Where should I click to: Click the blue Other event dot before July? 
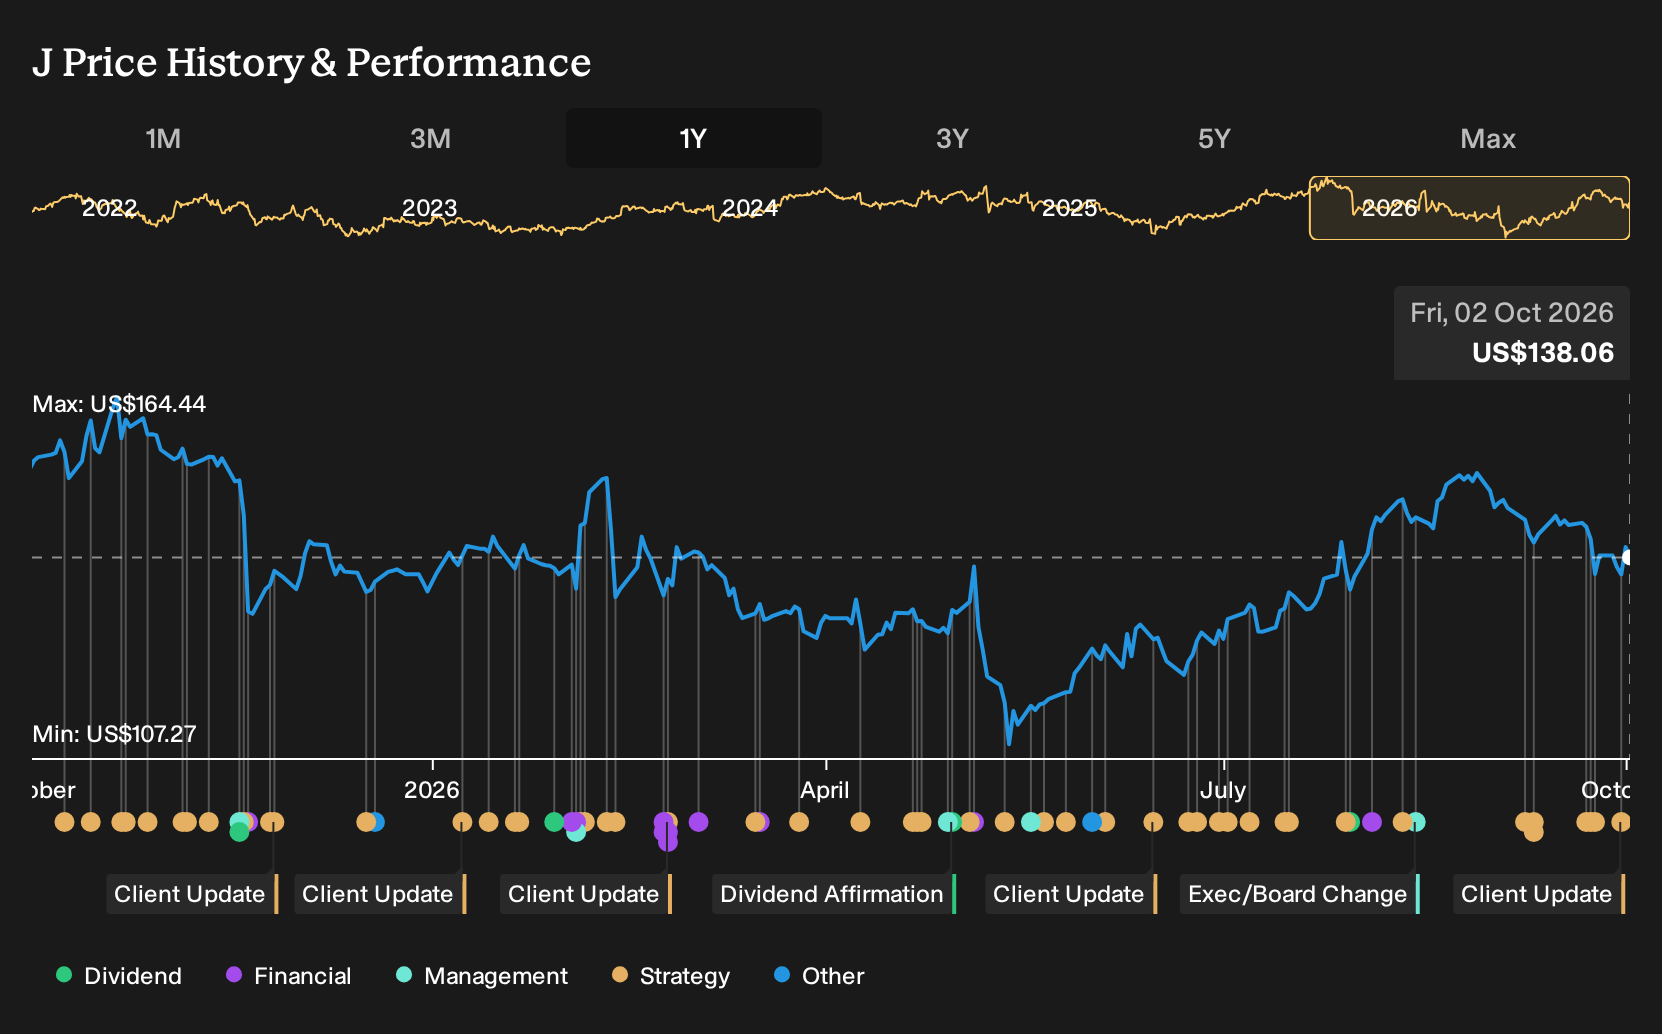[1092, 822]
